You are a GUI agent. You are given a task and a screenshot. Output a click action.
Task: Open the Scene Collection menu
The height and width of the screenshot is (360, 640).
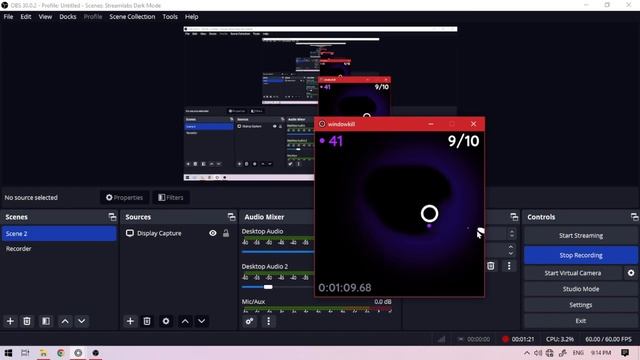(x=132, y=17)
